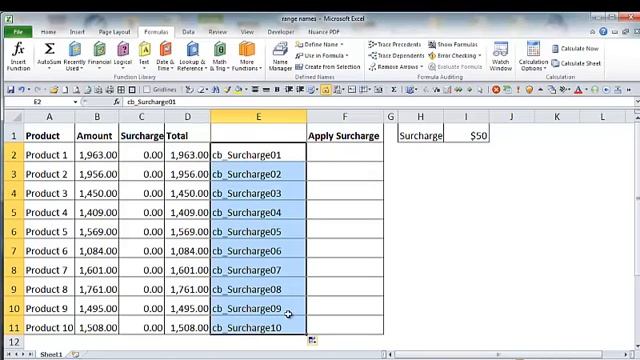The image size is (640, 360).
Task: Open Text functions library
Action: click(x=144, y=56)
